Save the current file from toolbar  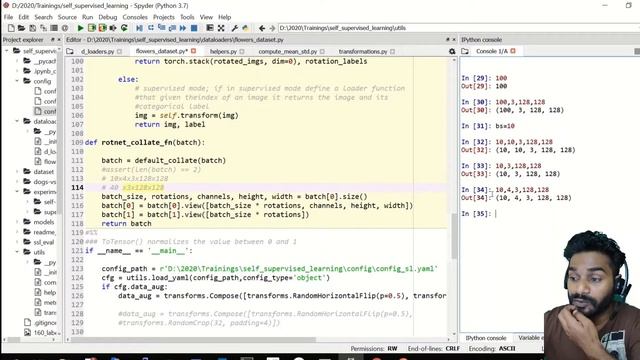point(32,28)
